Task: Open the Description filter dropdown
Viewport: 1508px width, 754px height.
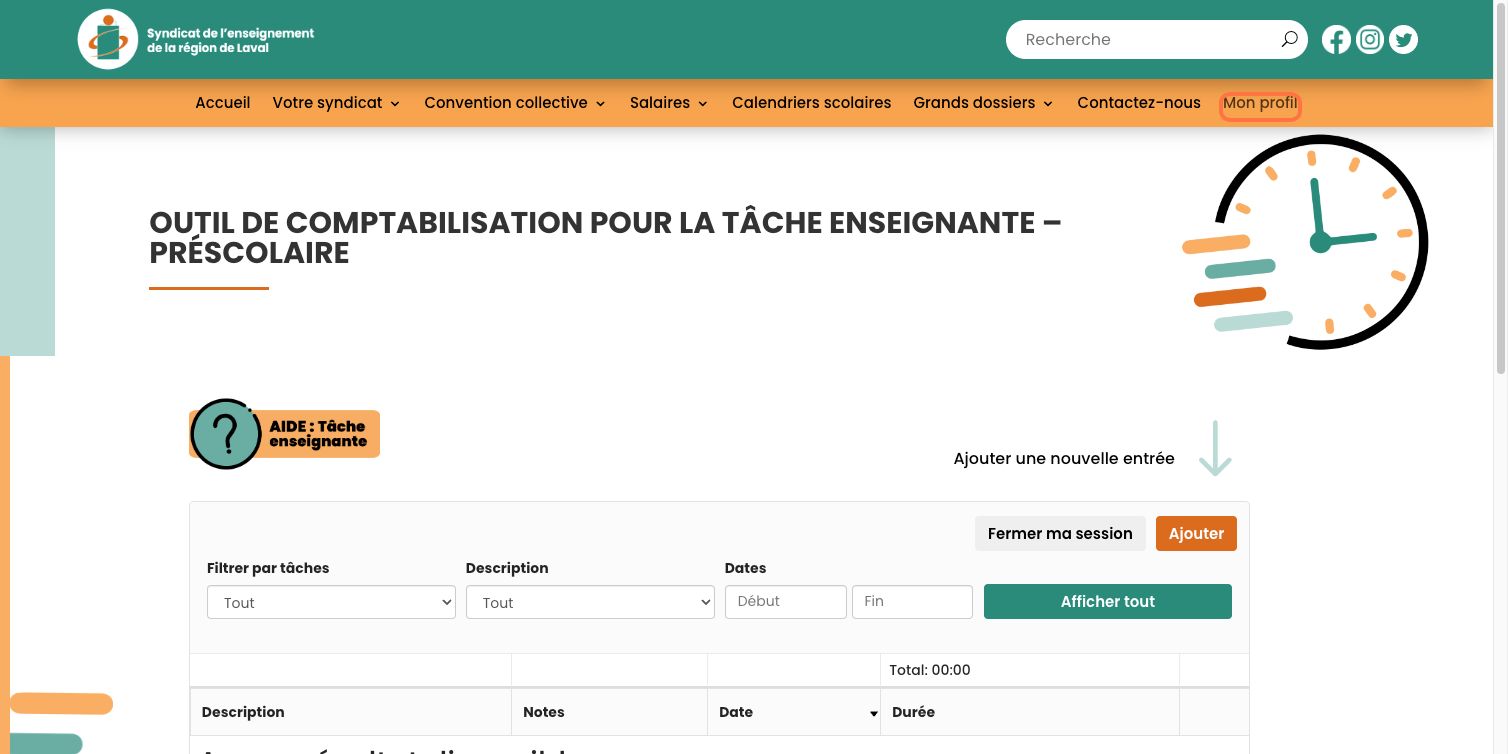Action: [x=590, y=603]
